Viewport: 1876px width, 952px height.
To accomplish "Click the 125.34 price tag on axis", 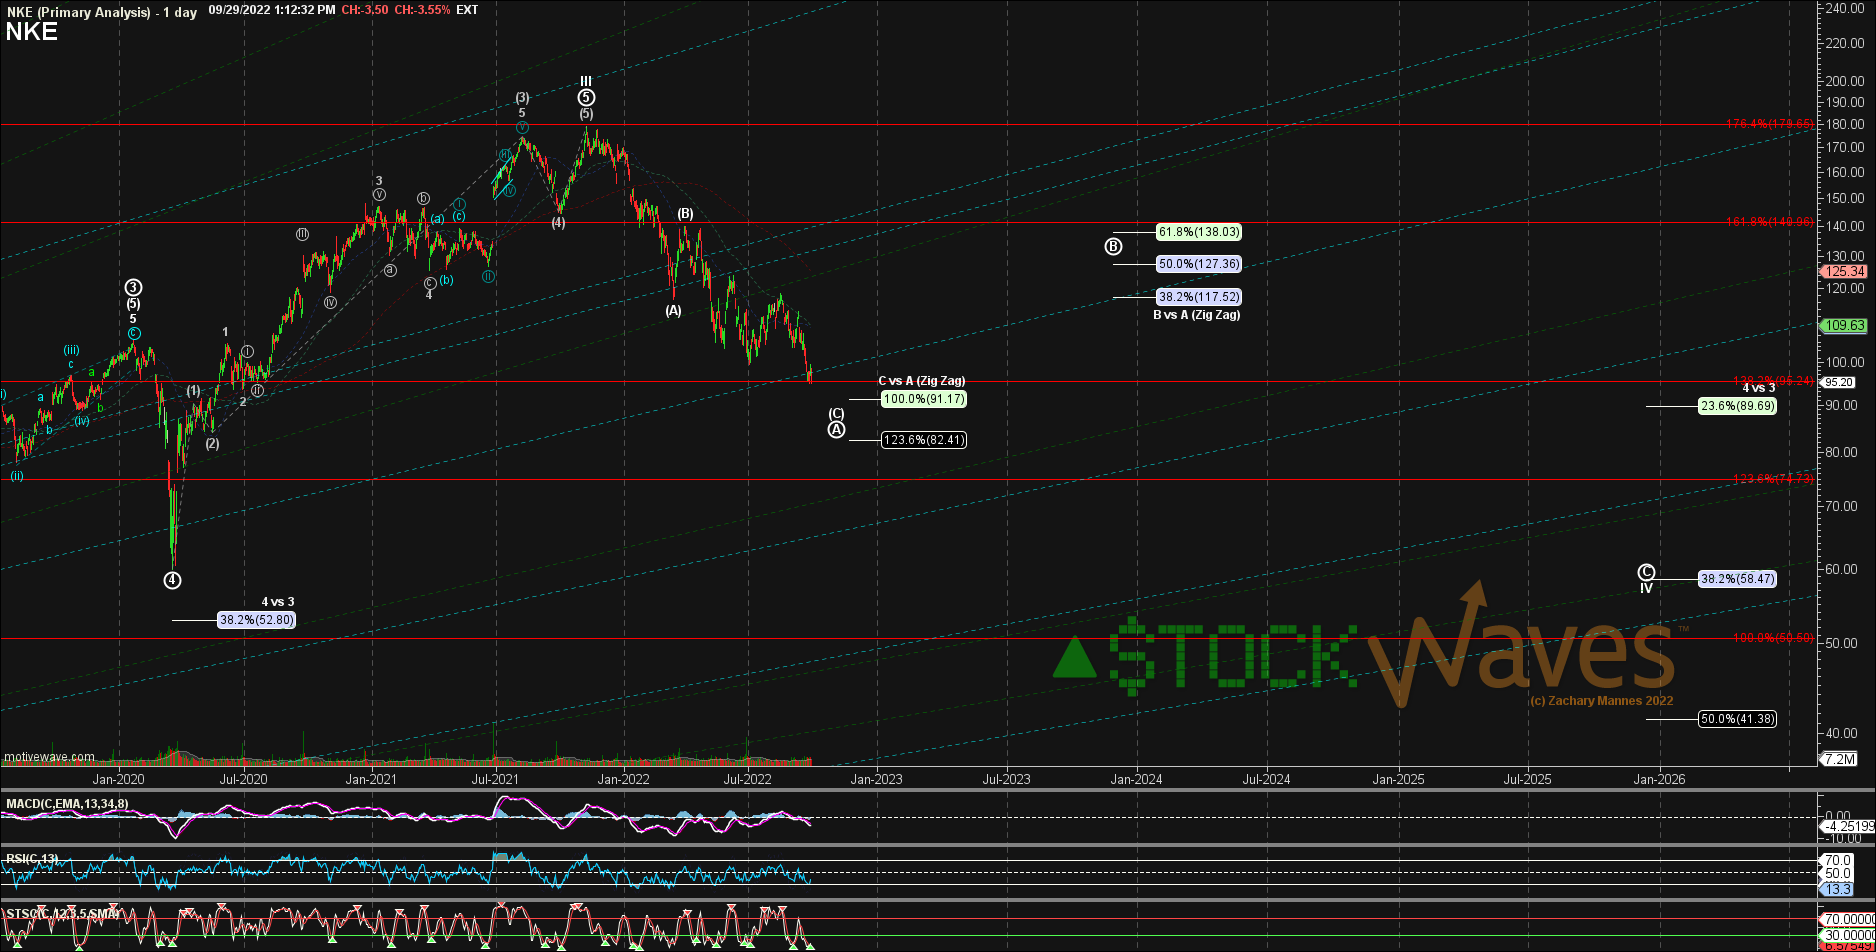I will point(1843,271).
